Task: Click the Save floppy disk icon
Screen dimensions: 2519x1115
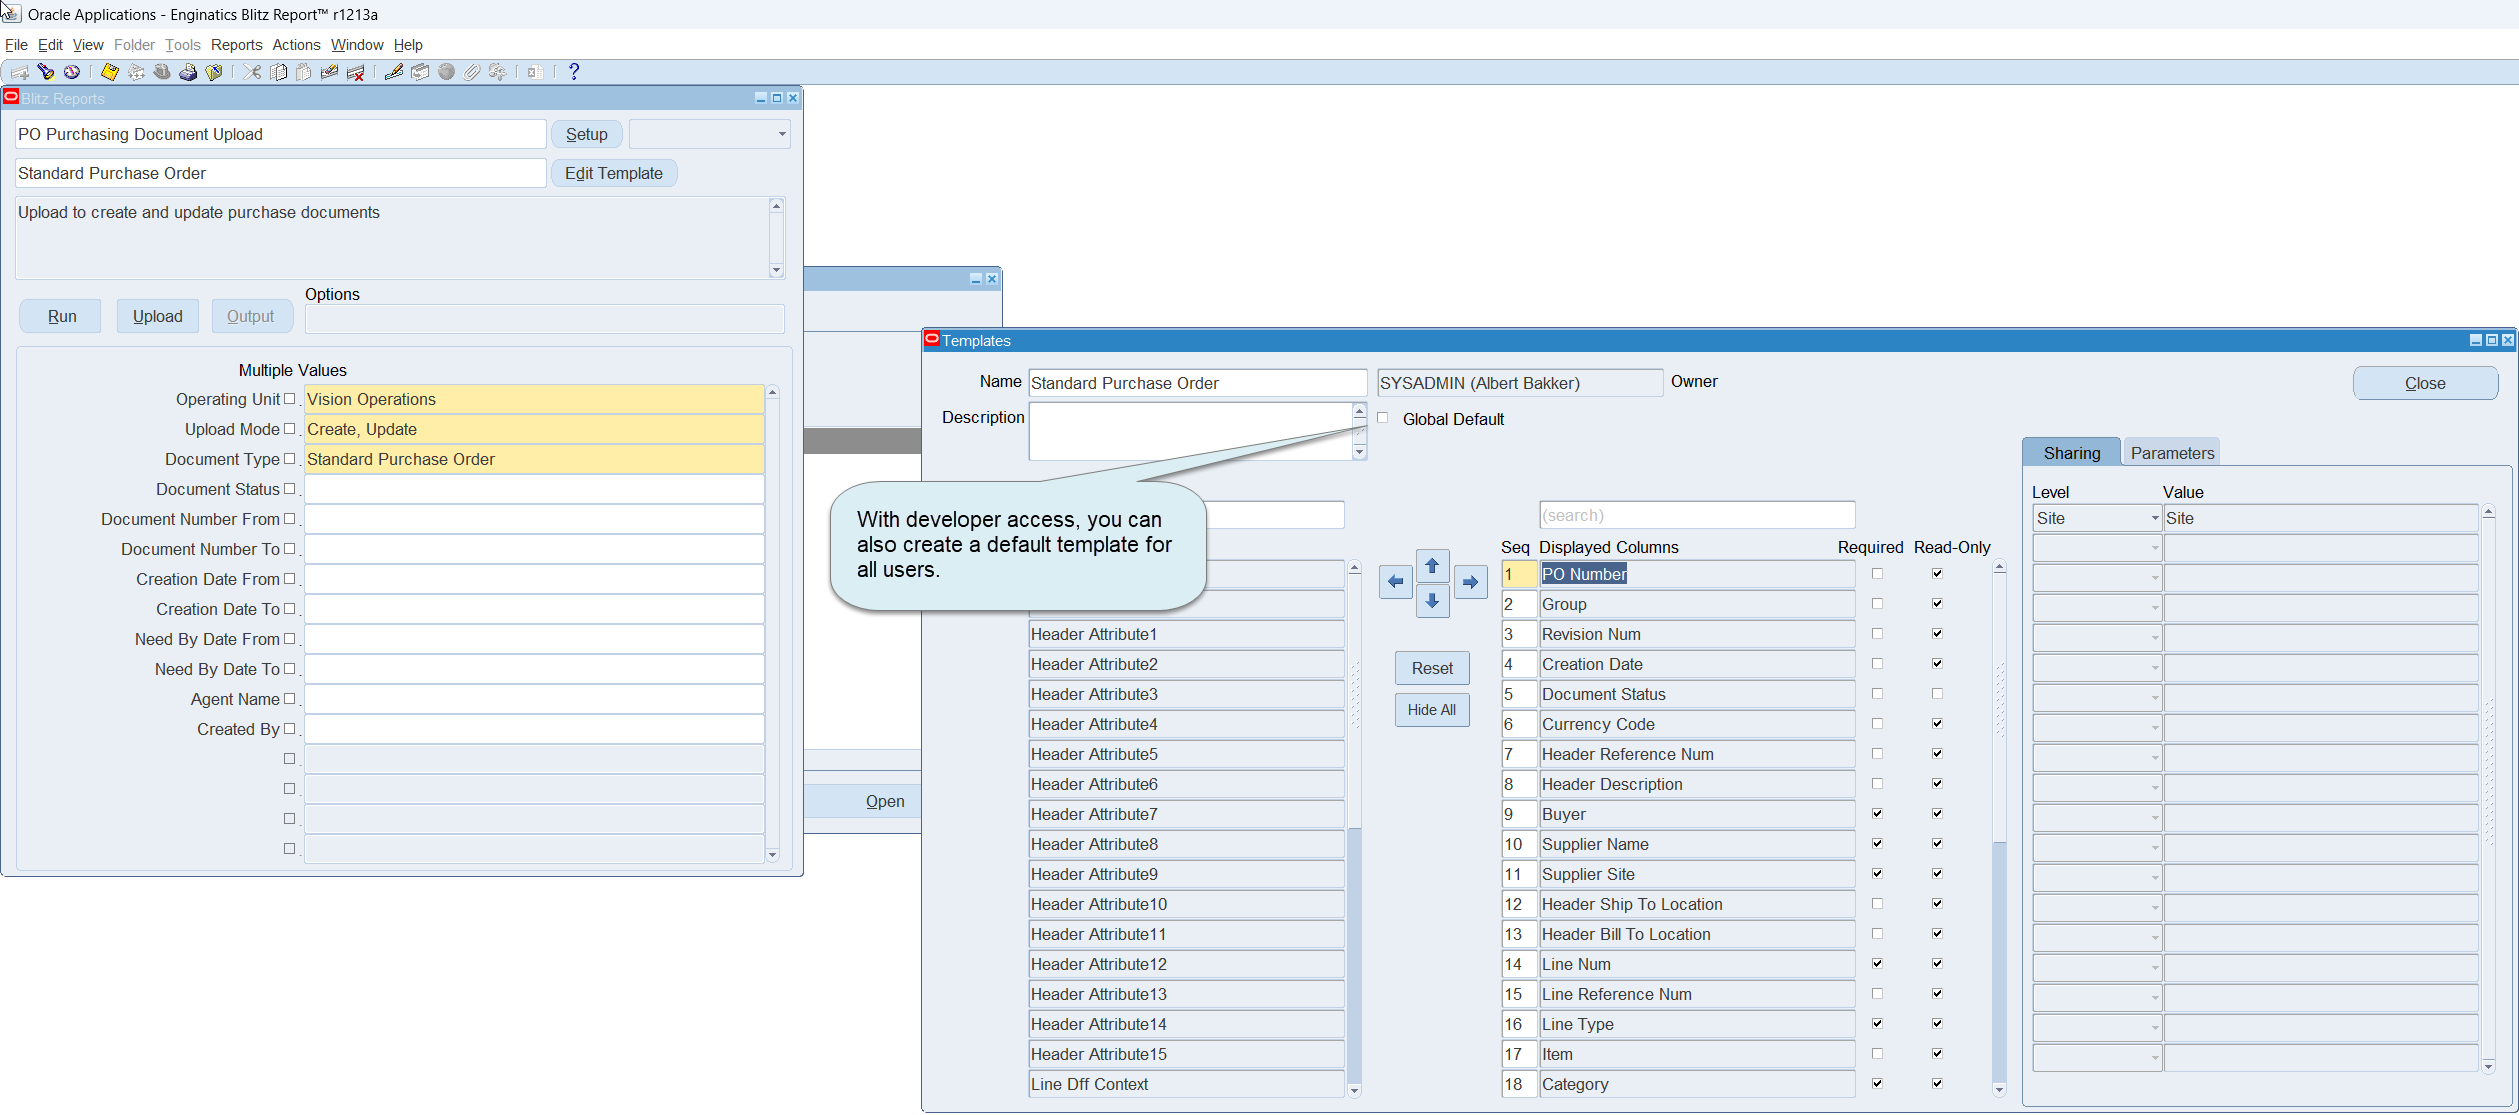Action: tap(110, 72)
